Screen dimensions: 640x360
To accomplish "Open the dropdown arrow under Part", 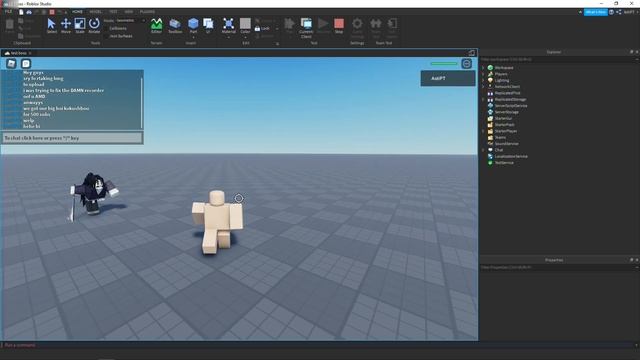I will 193,38.
